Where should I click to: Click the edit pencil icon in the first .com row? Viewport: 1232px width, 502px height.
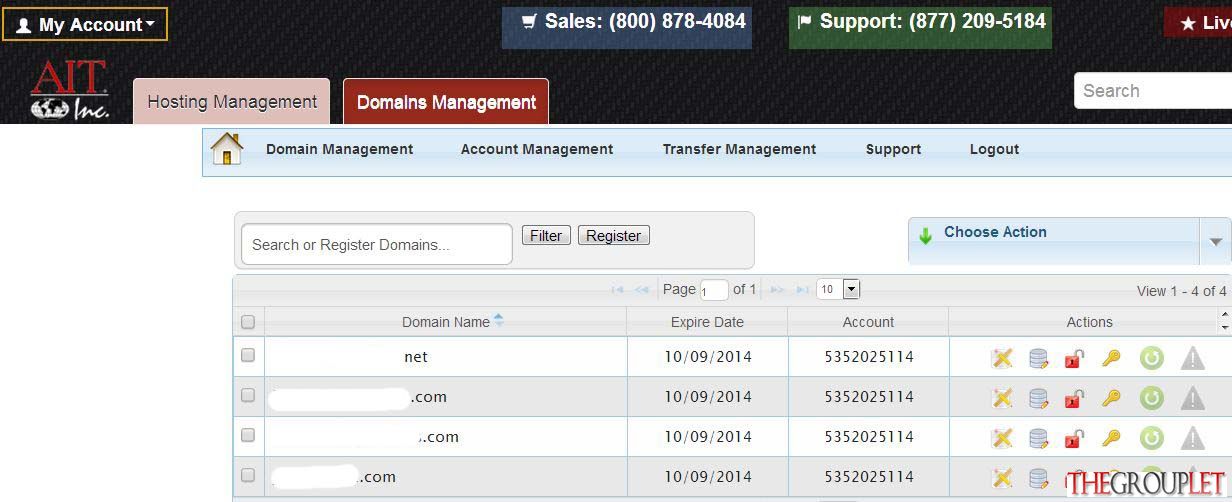[x=1001, y=398]
